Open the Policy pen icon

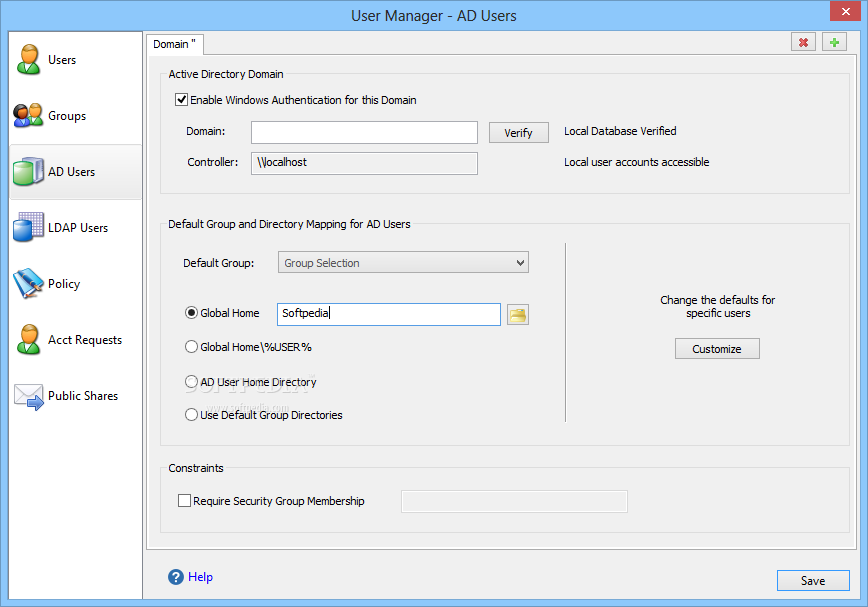point(28,283)
